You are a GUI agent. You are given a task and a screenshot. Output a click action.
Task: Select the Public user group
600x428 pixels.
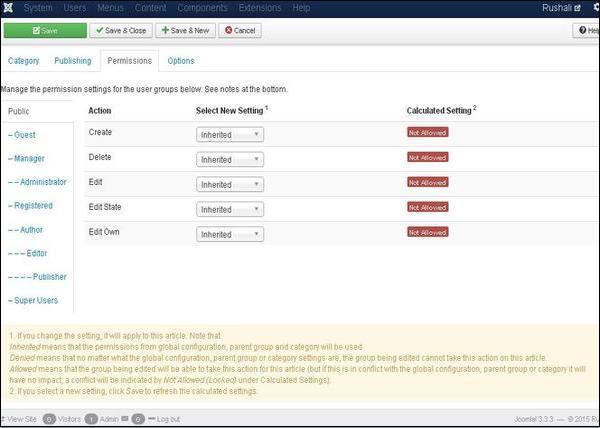point(19,111)
